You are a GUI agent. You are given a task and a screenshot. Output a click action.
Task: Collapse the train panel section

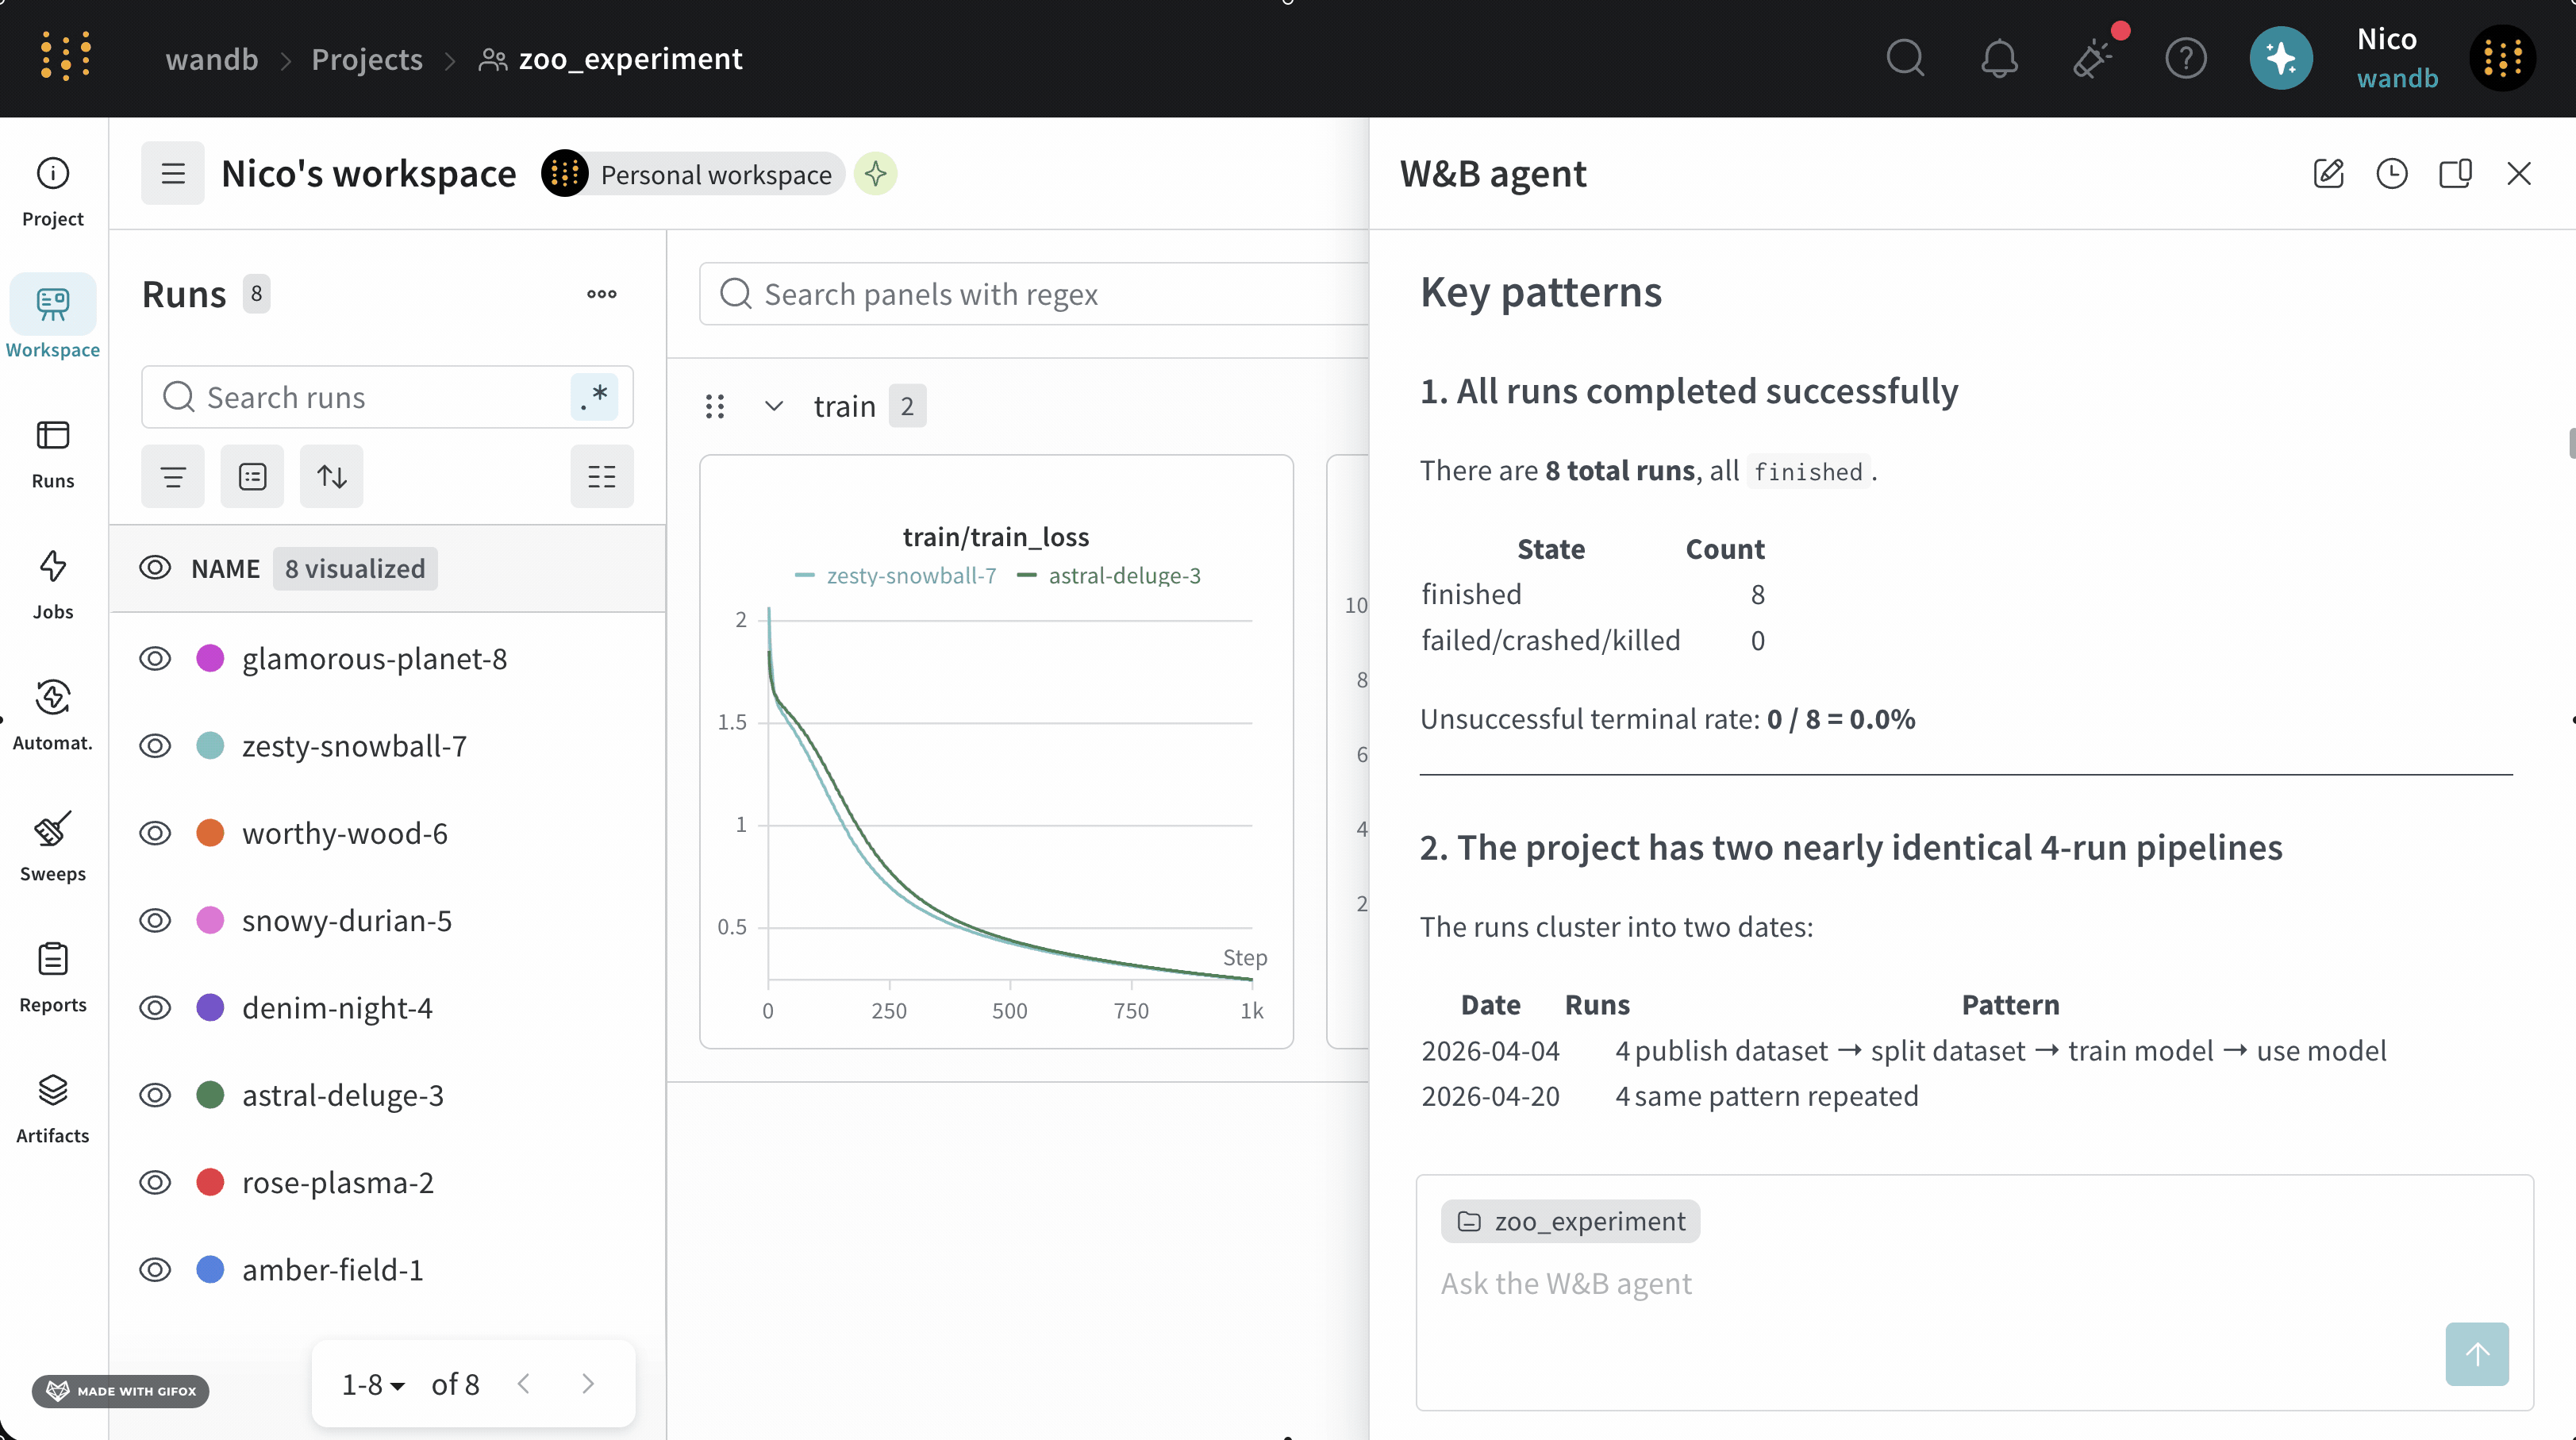point(773,406)
